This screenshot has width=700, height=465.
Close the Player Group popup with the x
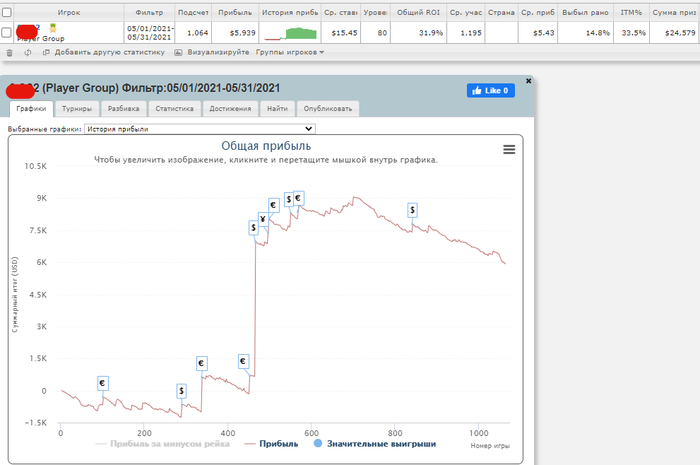point(528,81)
